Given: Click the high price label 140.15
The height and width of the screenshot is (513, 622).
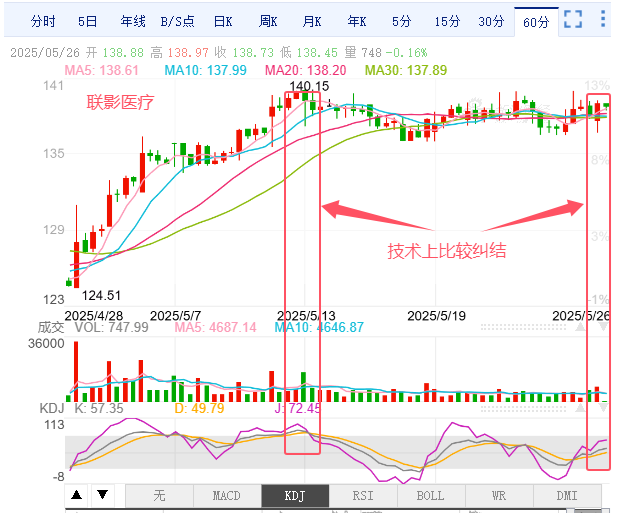Looking at the screenshot, I should [x=309, y=86].
